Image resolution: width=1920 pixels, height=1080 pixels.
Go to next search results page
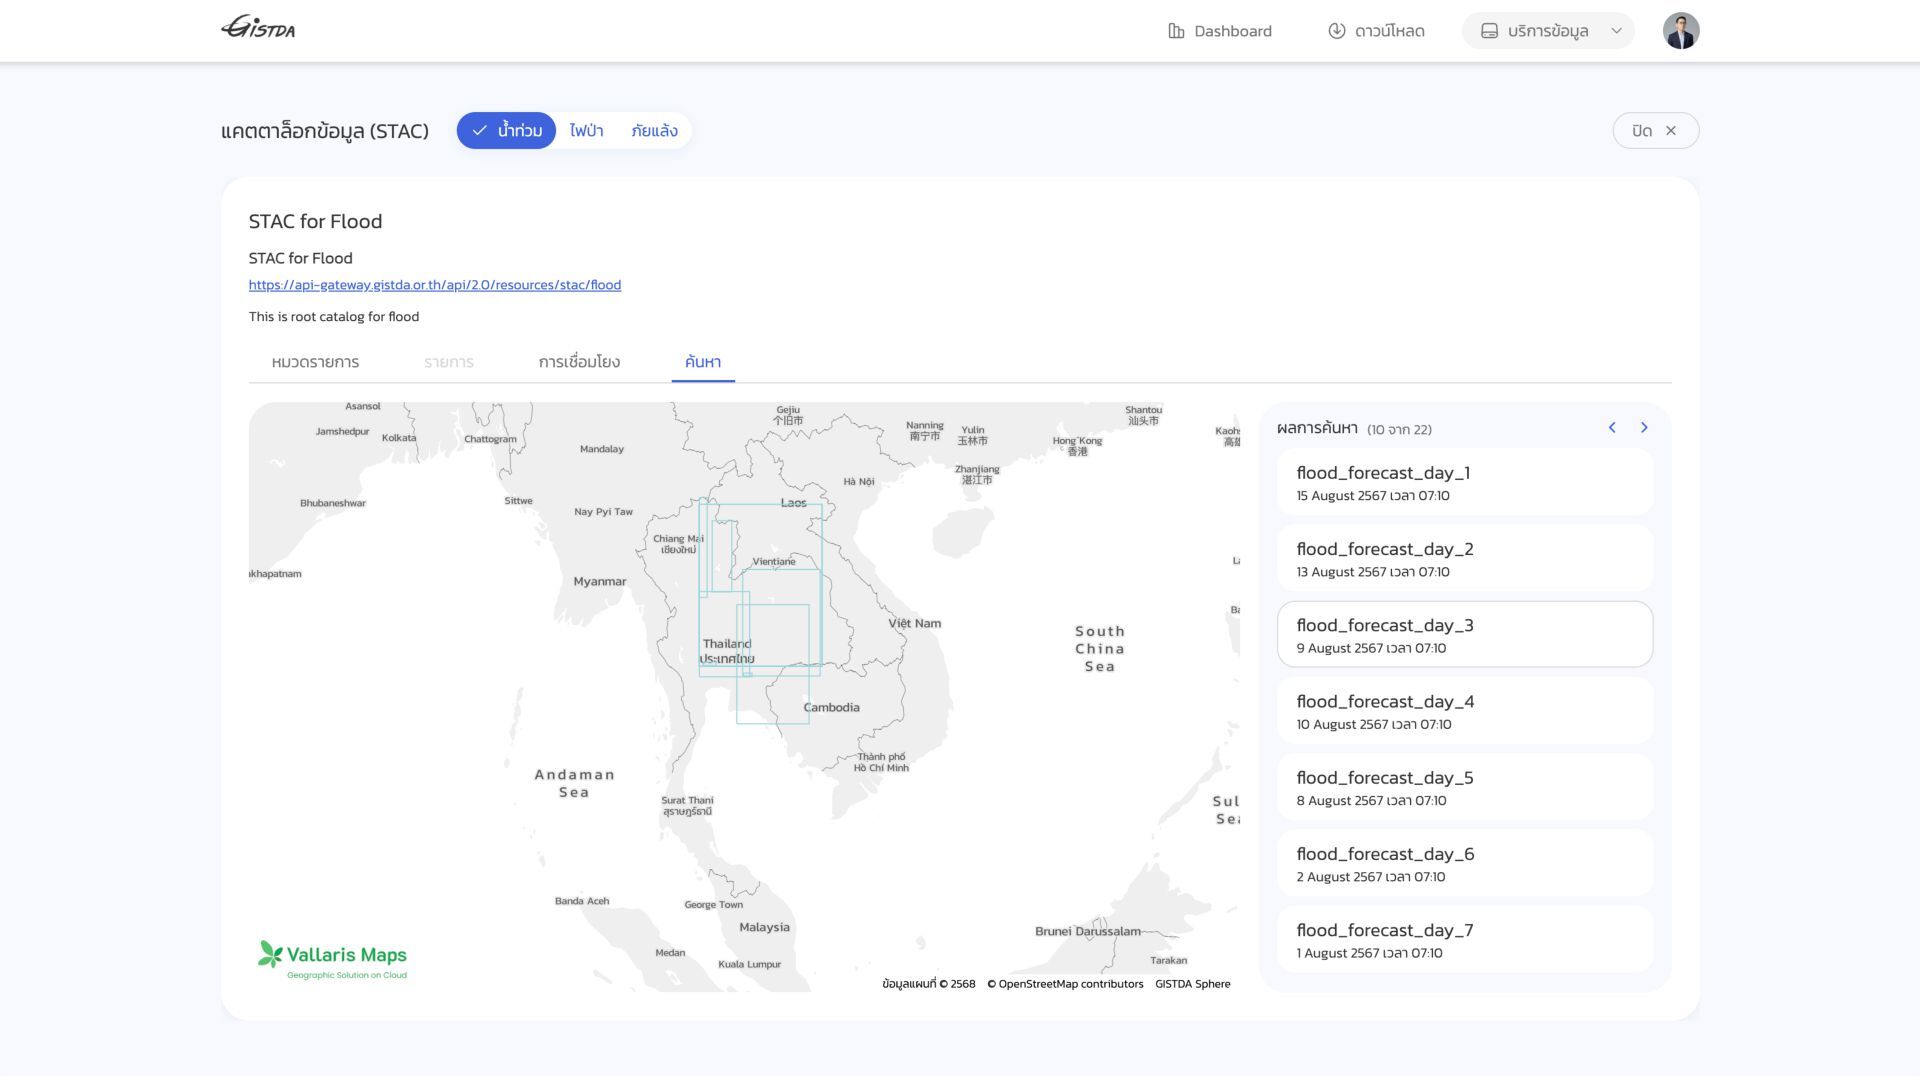click(1644, 428)
